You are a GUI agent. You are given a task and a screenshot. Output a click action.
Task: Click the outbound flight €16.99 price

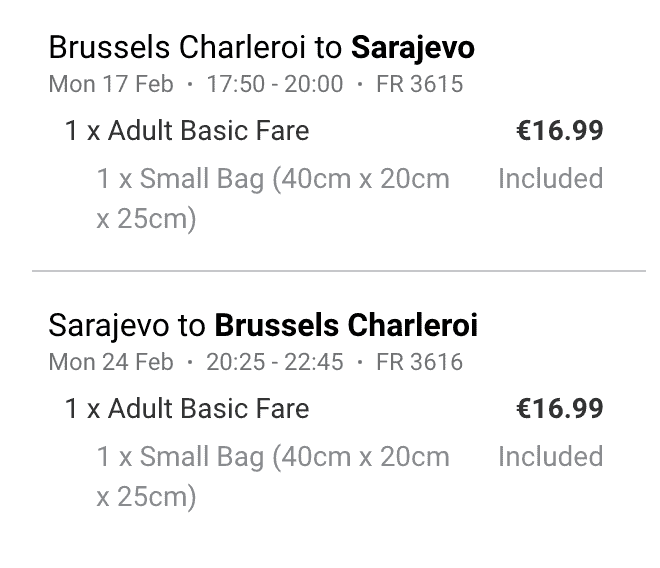559,131
